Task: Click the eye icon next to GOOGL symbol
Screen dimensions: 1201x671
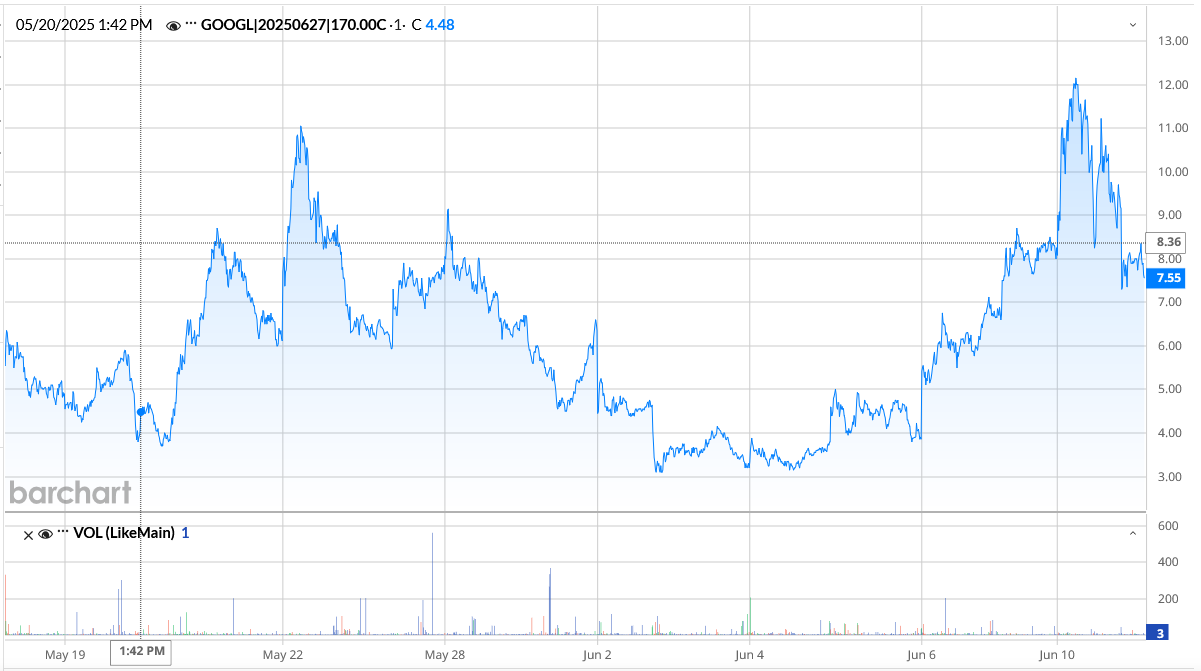Action: (x=172, y=24)
